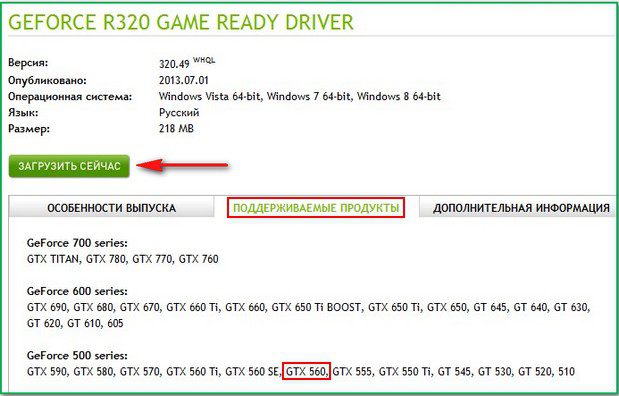Click GTX 650 Ti BOOST in the list

[316, 307]
